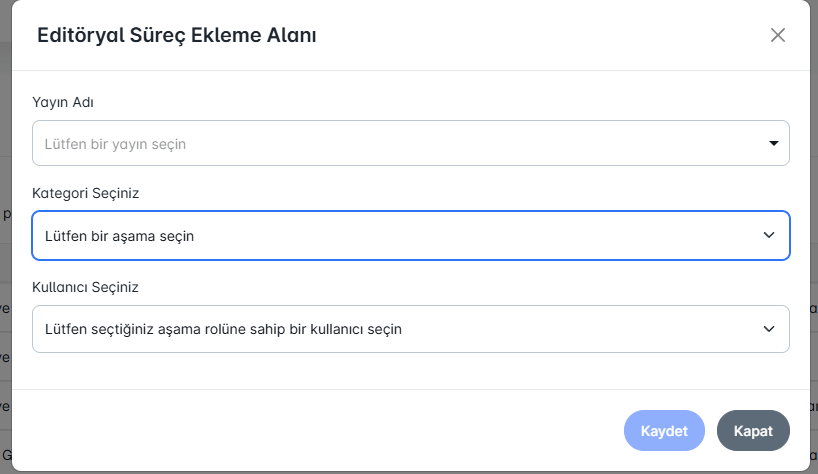Screen dimensions: 818x474
Task: Click the 'Kullanıcı Seçiniz' label
Action: [85, 287]
